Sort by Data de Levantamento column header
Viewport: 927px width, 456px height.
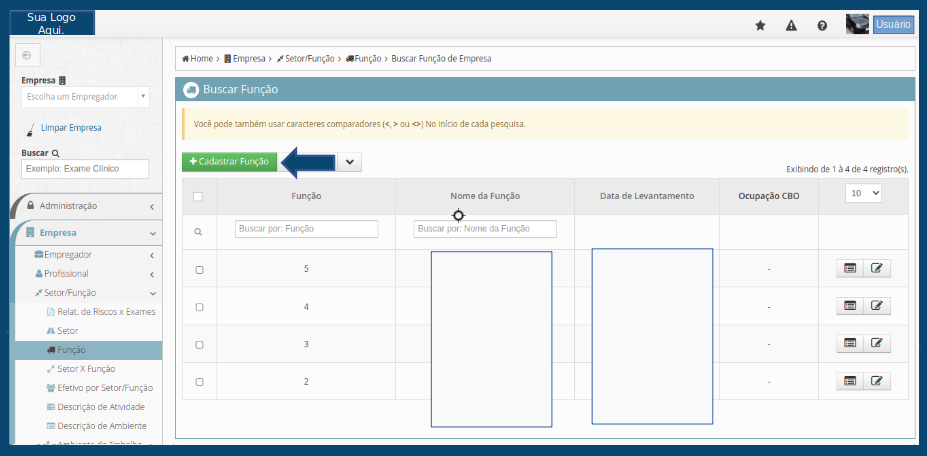click(x=647, y=196)
